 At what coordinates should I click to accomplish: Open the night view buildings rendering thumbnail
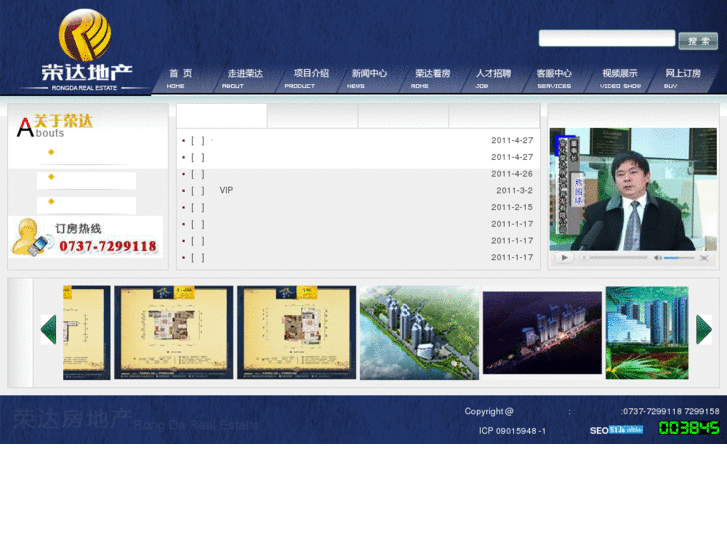coord(542,333)
